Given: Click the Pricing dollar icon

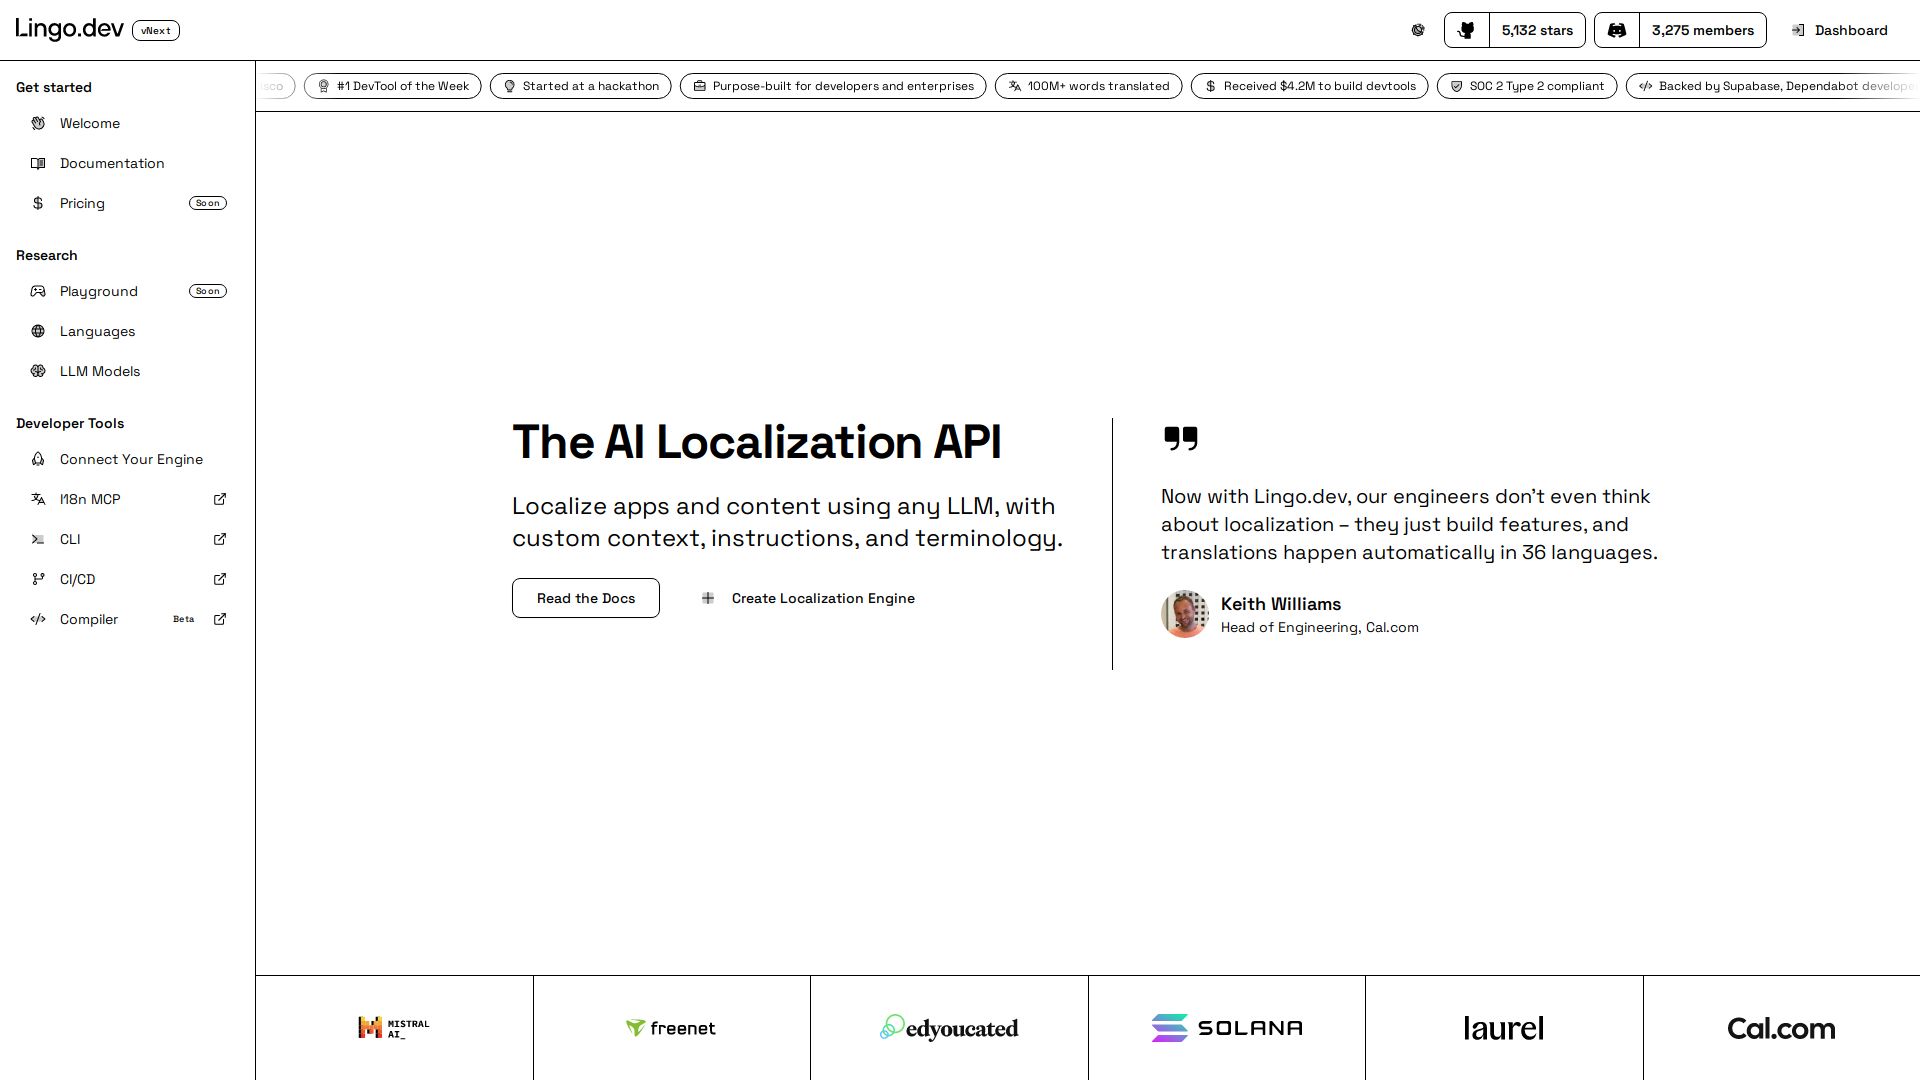Looking at the screenshot, I should pyautogui.click(x=38, y=203).
